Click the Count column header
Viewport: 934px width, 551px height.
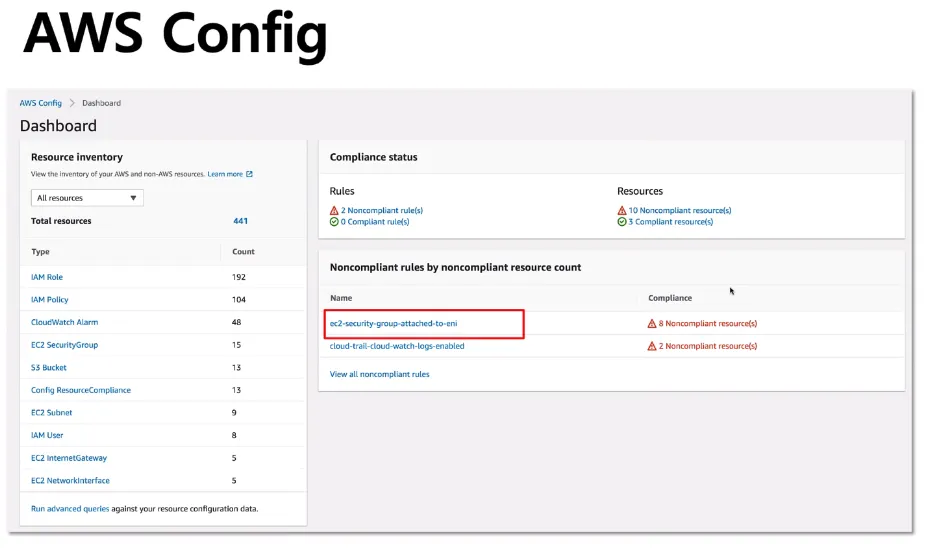243,251
